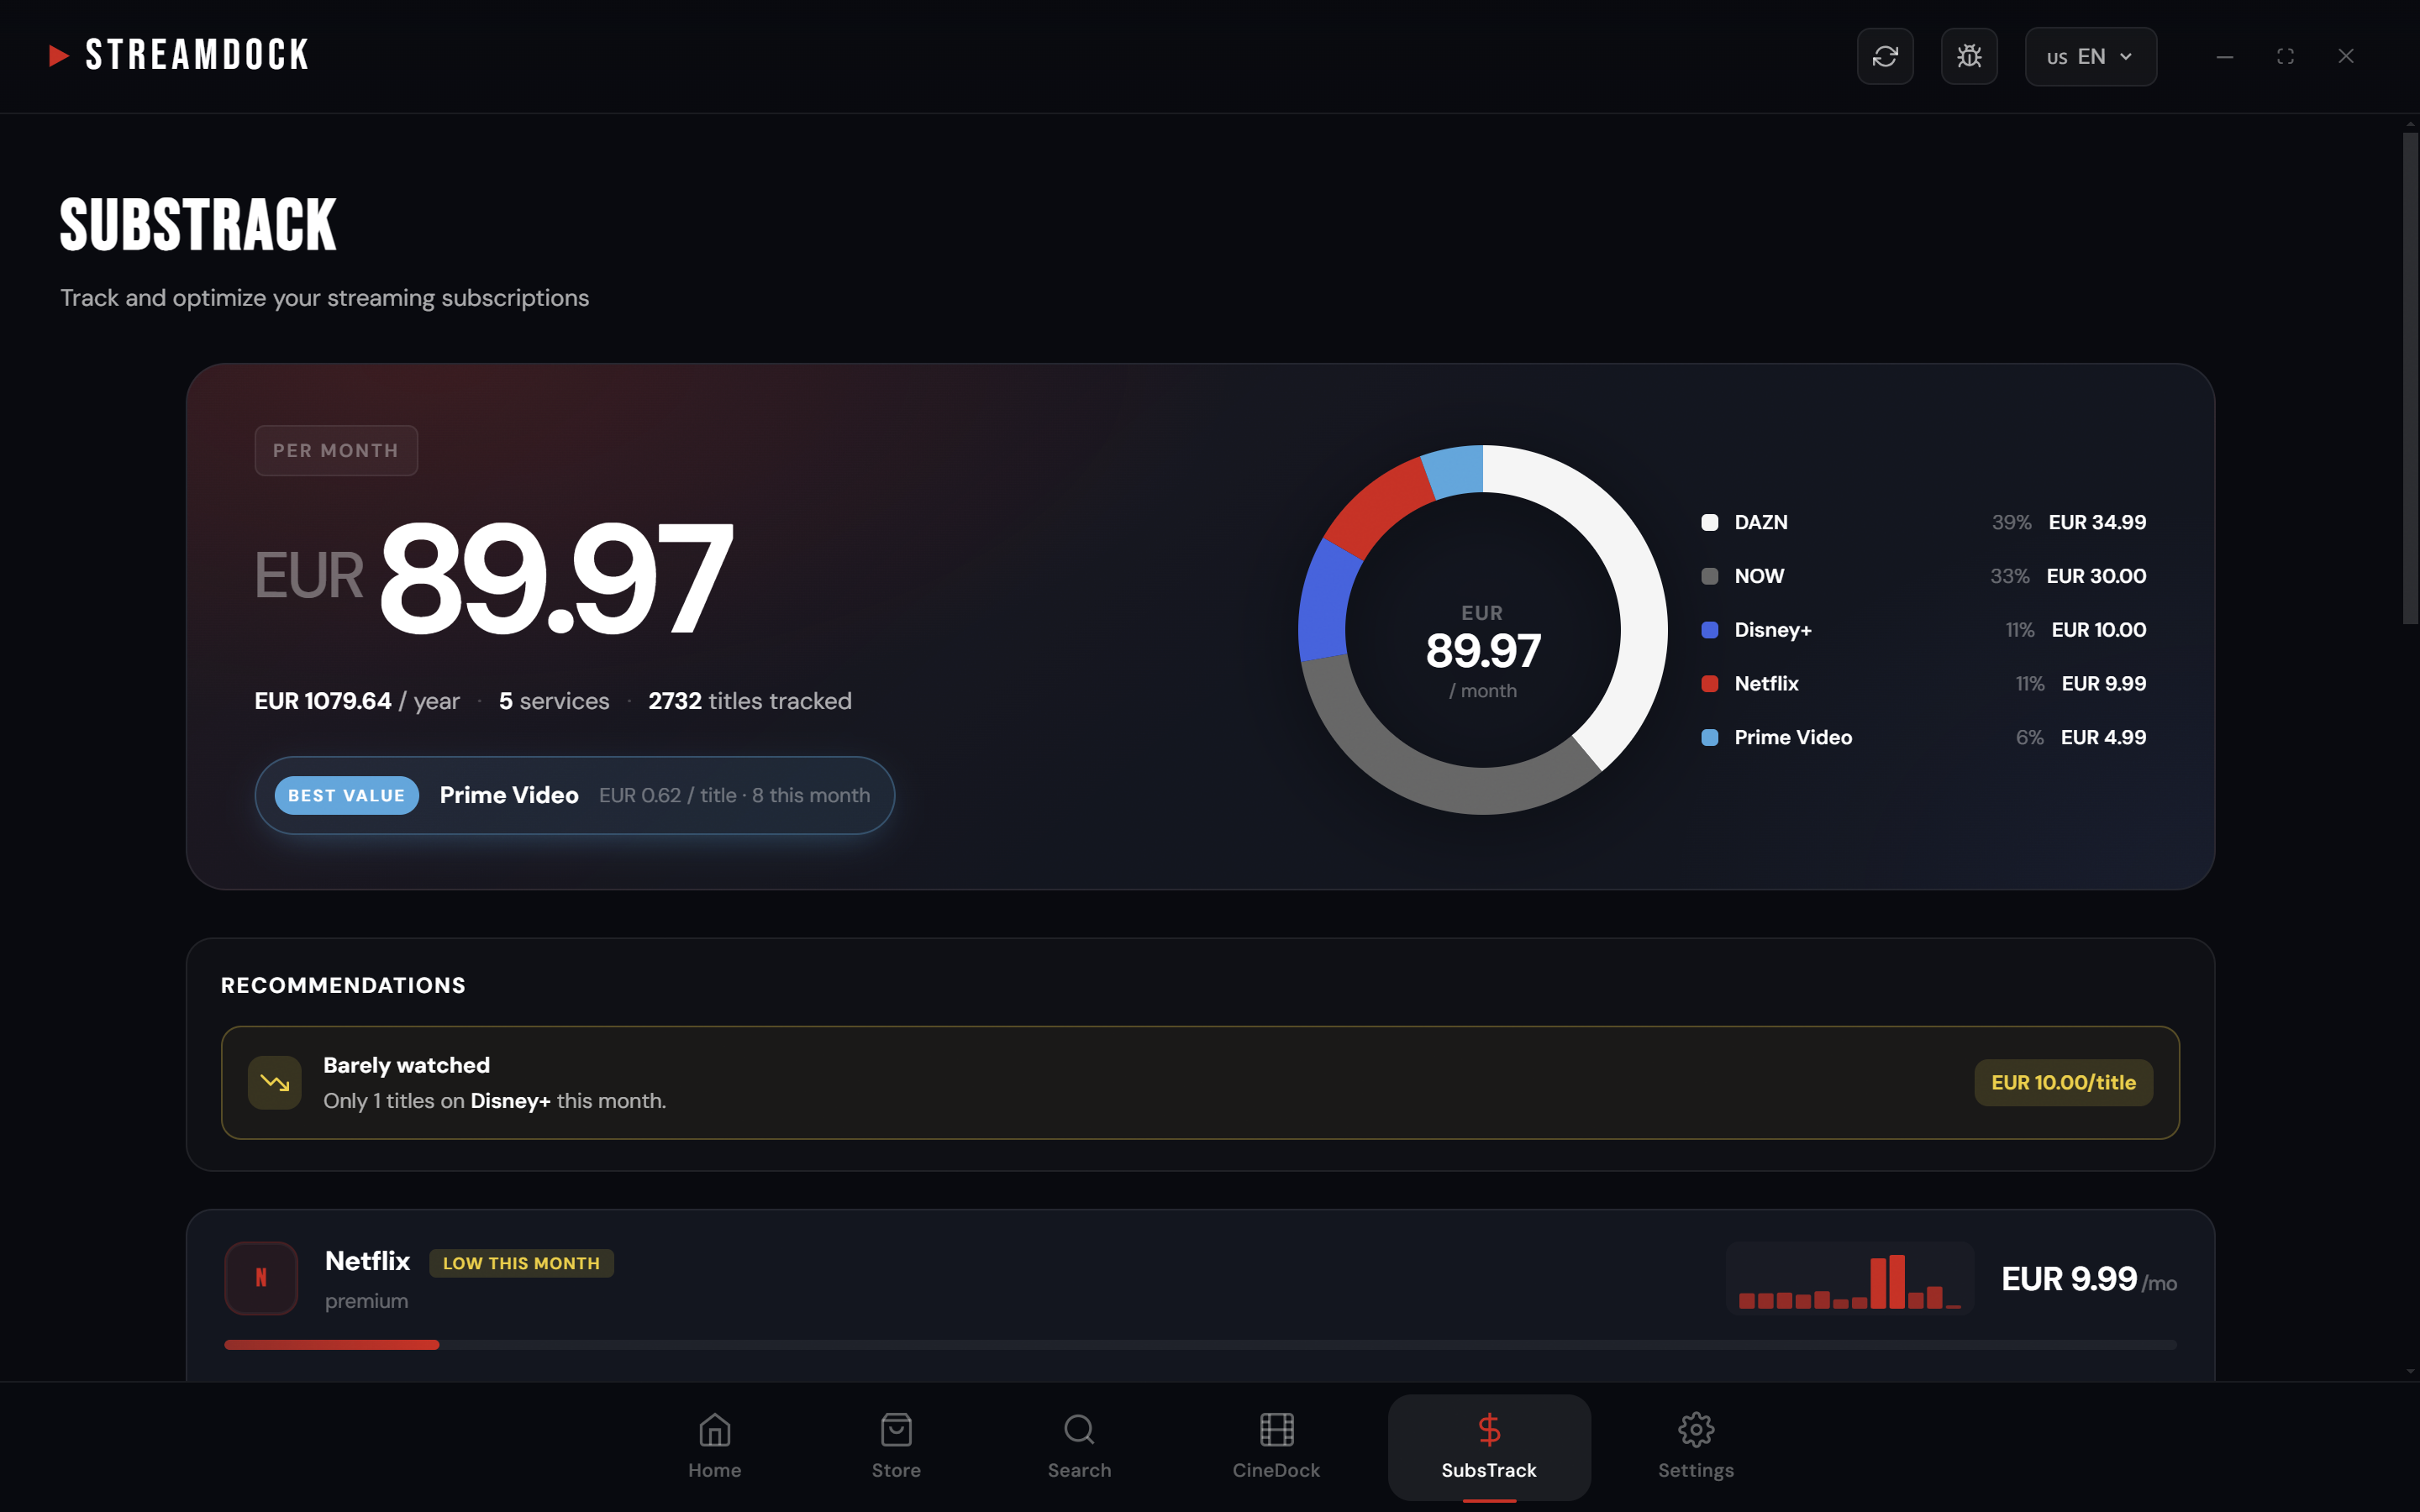Click the Netflix usage sparkline chart
Image resolution: width=2420 pixels, height=1512 pixels.
click(x=1849, y=1278)
